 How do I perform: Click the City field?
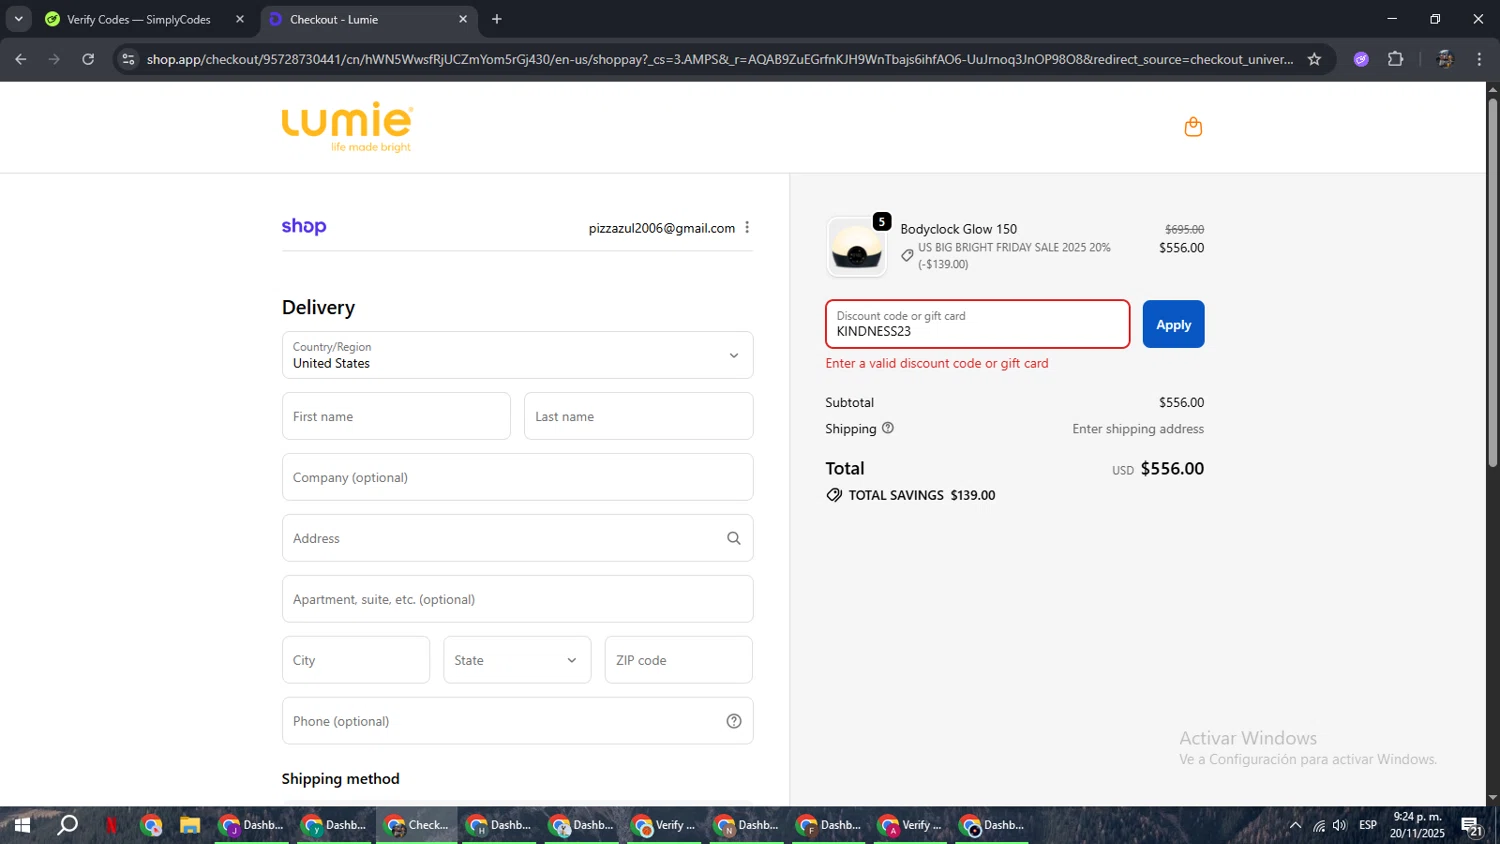coord(355,660)
